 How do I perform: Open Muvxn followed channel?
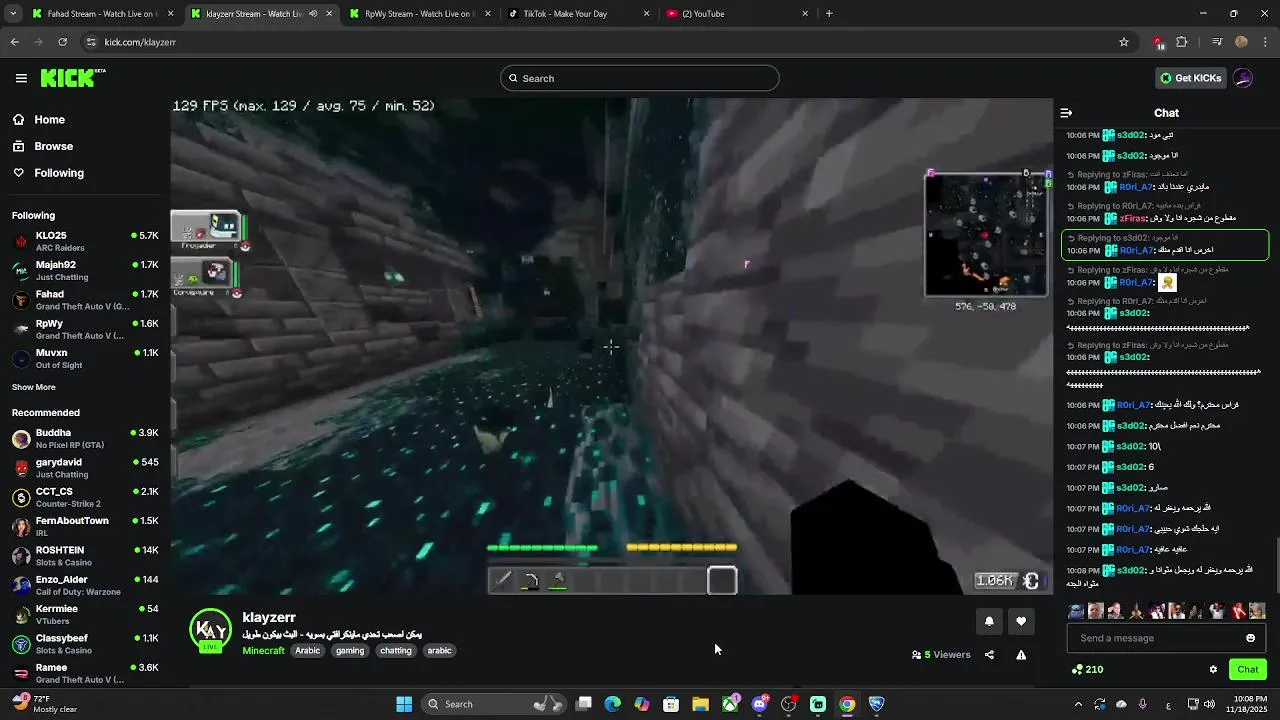[x=85, y=358]
